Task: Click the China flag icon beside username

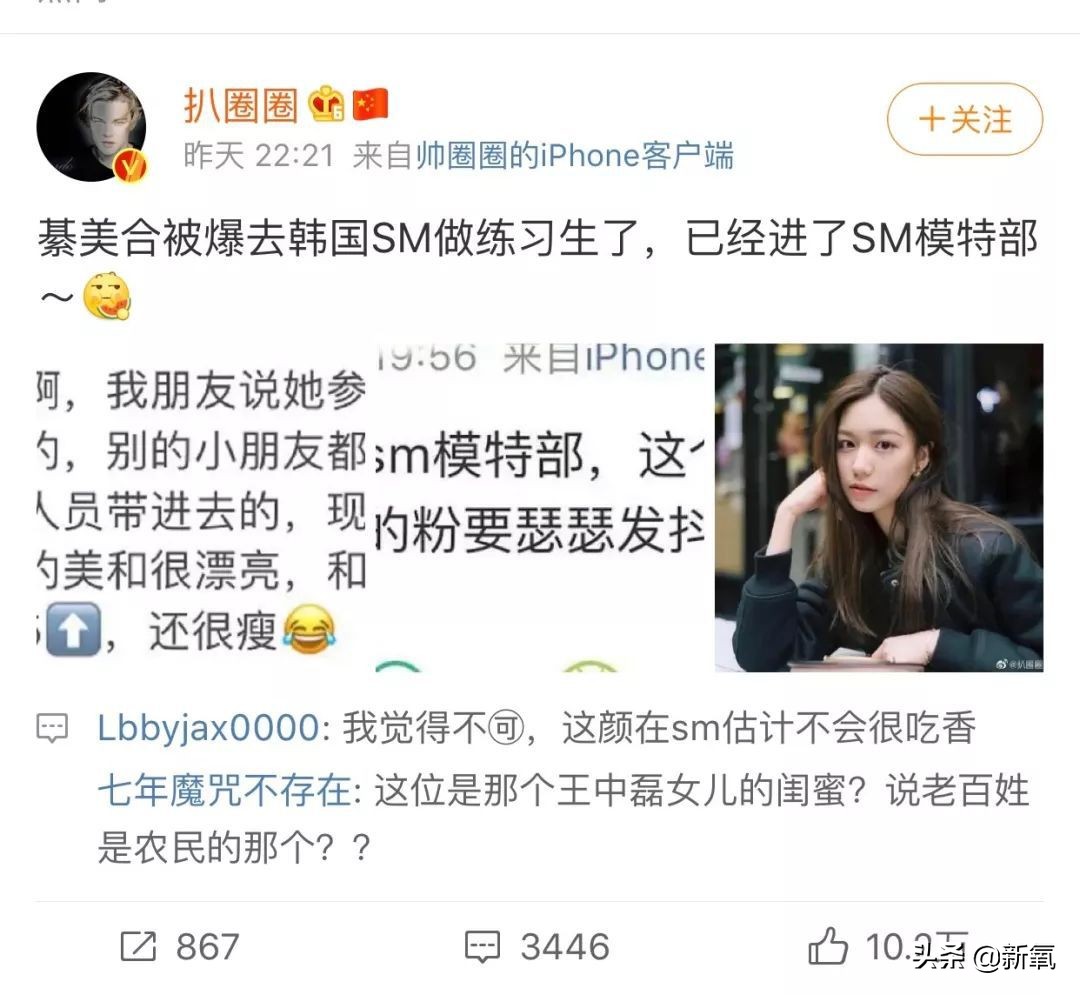Action: click(371, 105)
